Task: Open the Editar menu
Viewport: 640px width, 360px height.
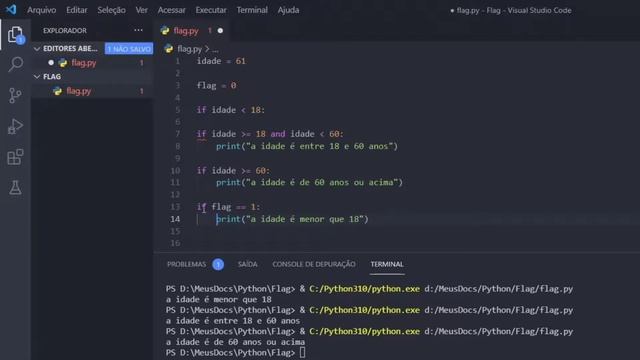Action: (x=77, y=10)
